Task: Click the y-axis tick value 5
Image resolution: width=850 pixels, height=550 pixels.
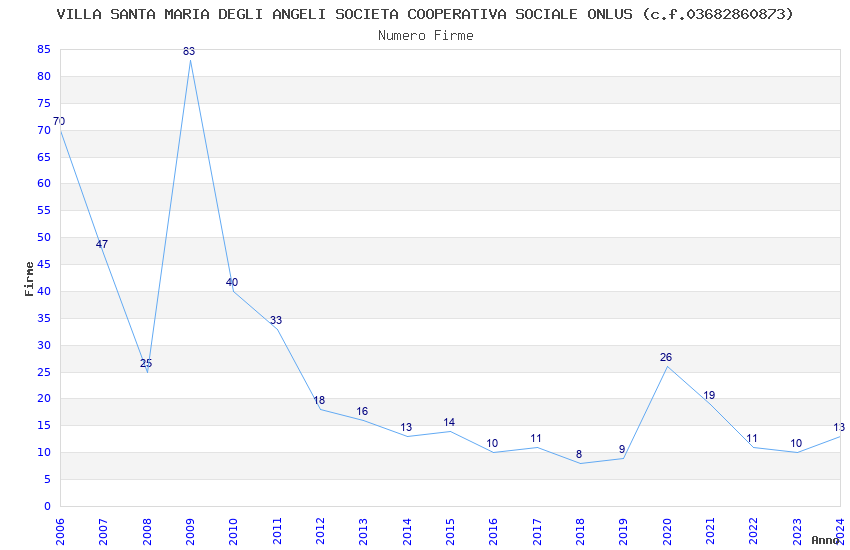Action: 48,479
